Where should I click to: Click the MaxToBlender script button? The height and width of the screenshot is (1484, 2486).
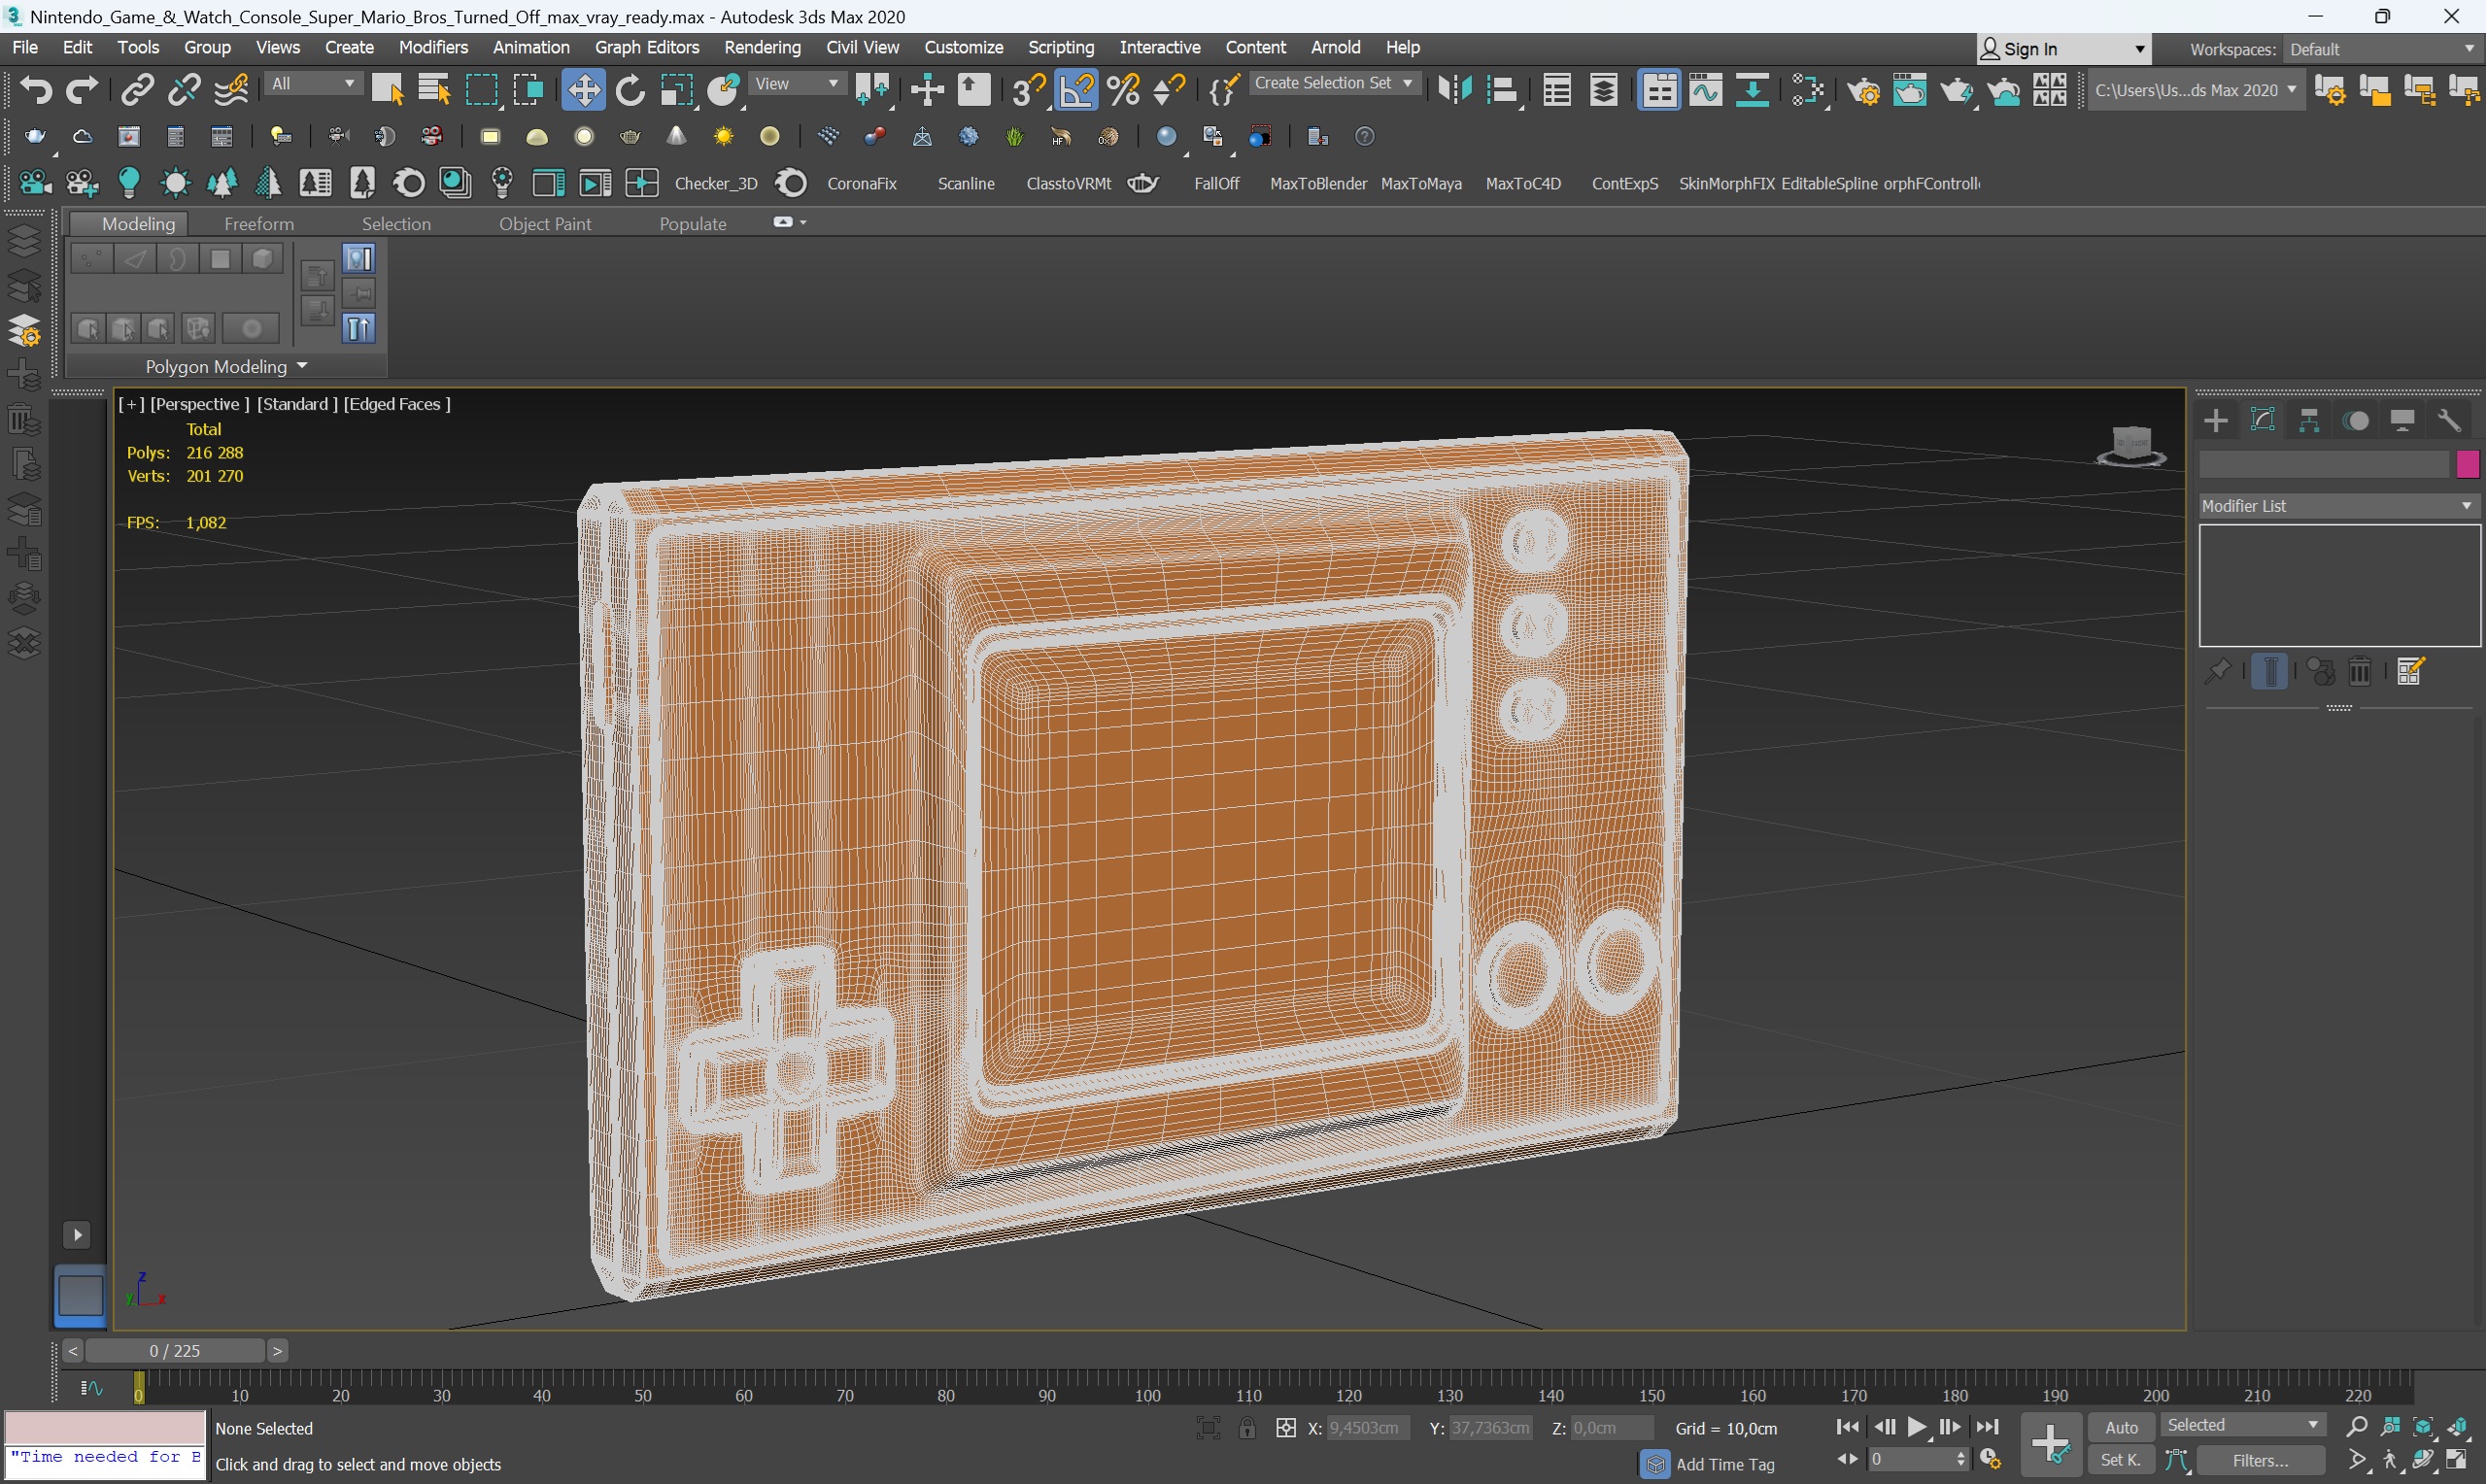coord(1318,184)
